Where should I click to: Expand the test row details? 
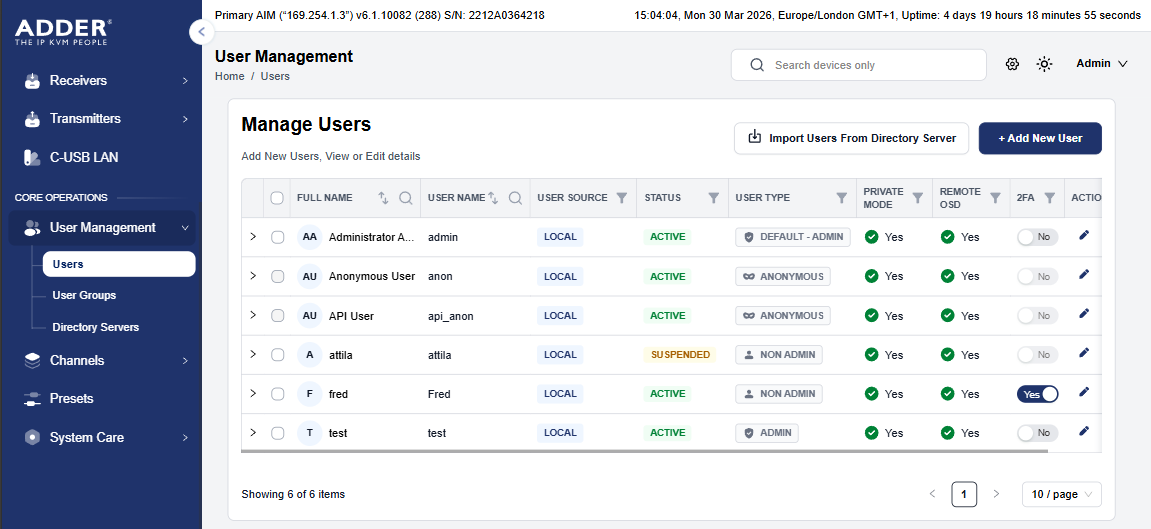point(253,432)
